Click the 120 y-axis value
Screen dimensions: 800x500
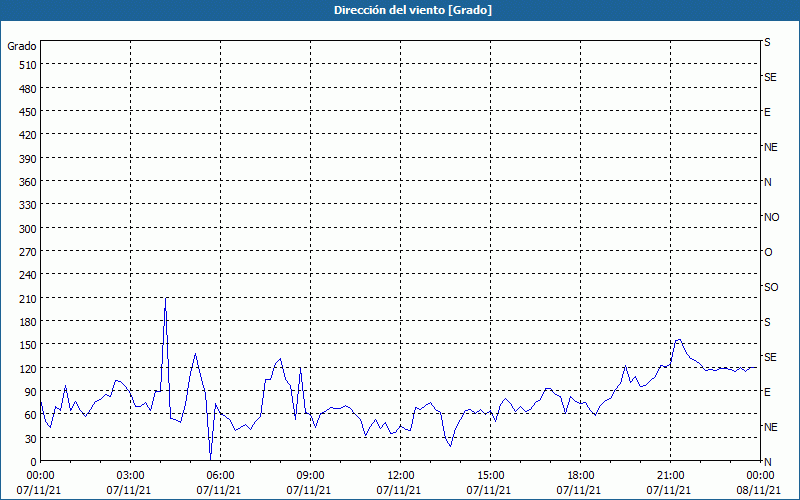click(x=29, y=368)
